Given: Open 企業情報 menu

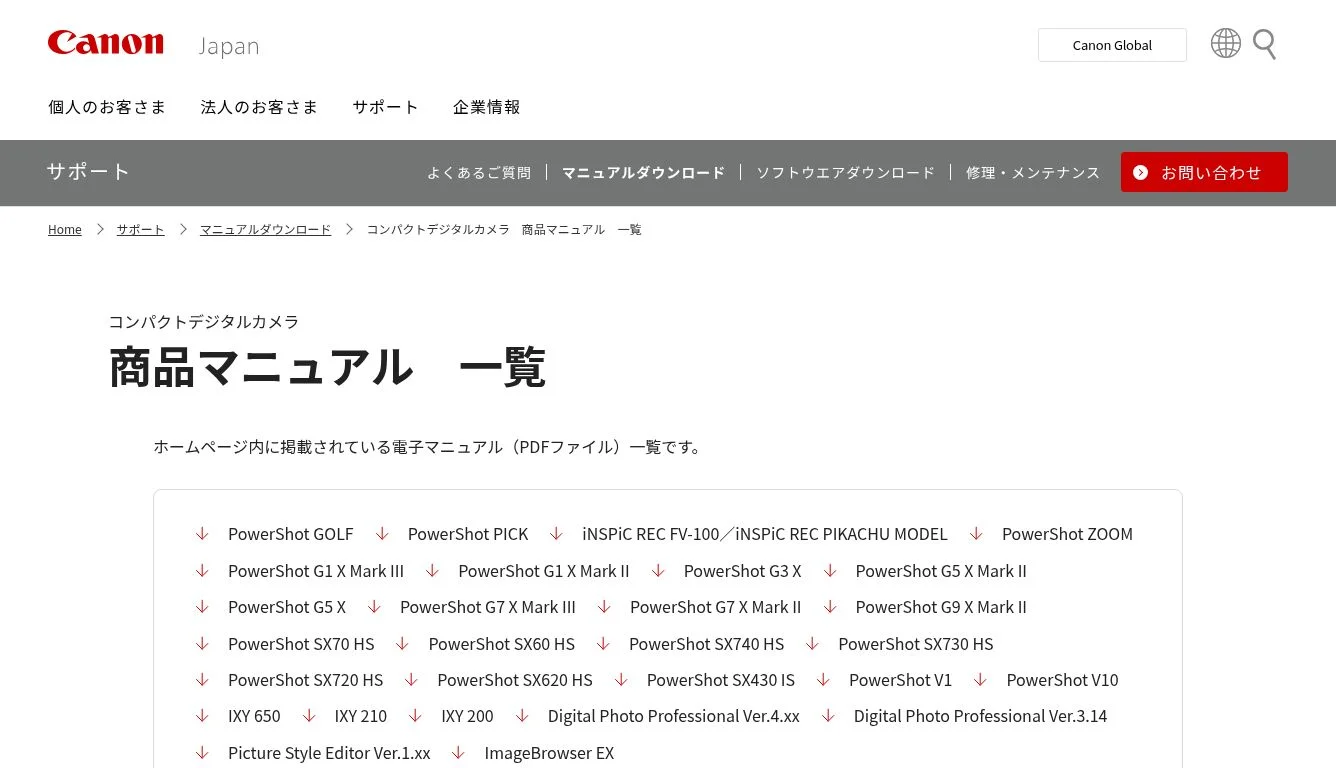Looking at the screenshot, I should (486, 107).
